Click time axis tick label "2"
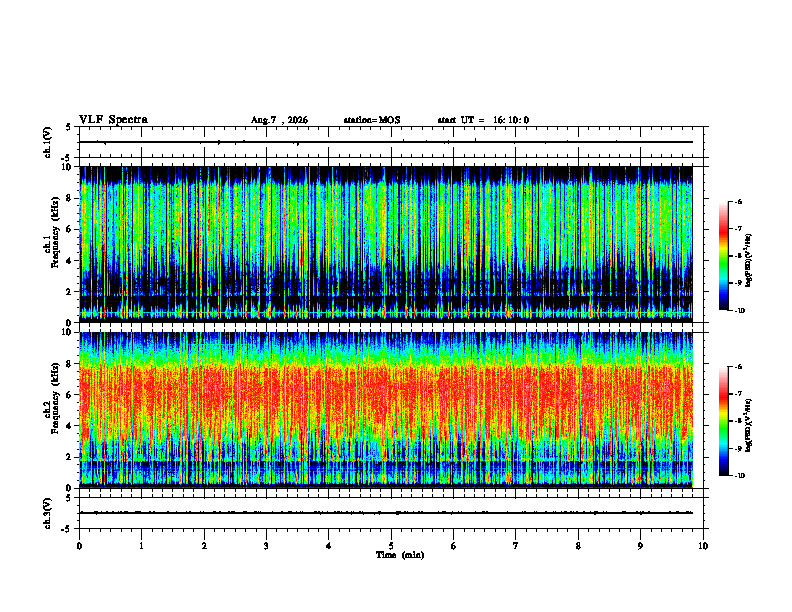 [204, 546]
